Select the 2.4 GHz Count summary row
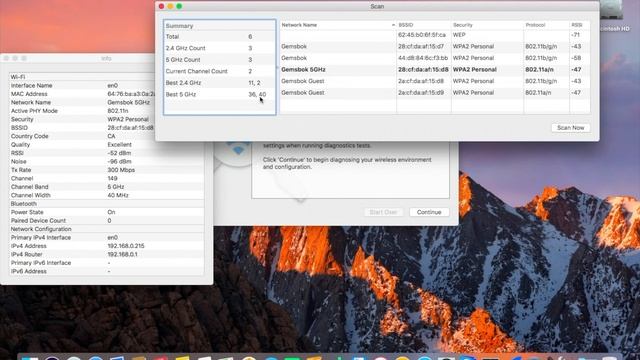The height and width of the screenshot is (360, 640). (220, 48)
